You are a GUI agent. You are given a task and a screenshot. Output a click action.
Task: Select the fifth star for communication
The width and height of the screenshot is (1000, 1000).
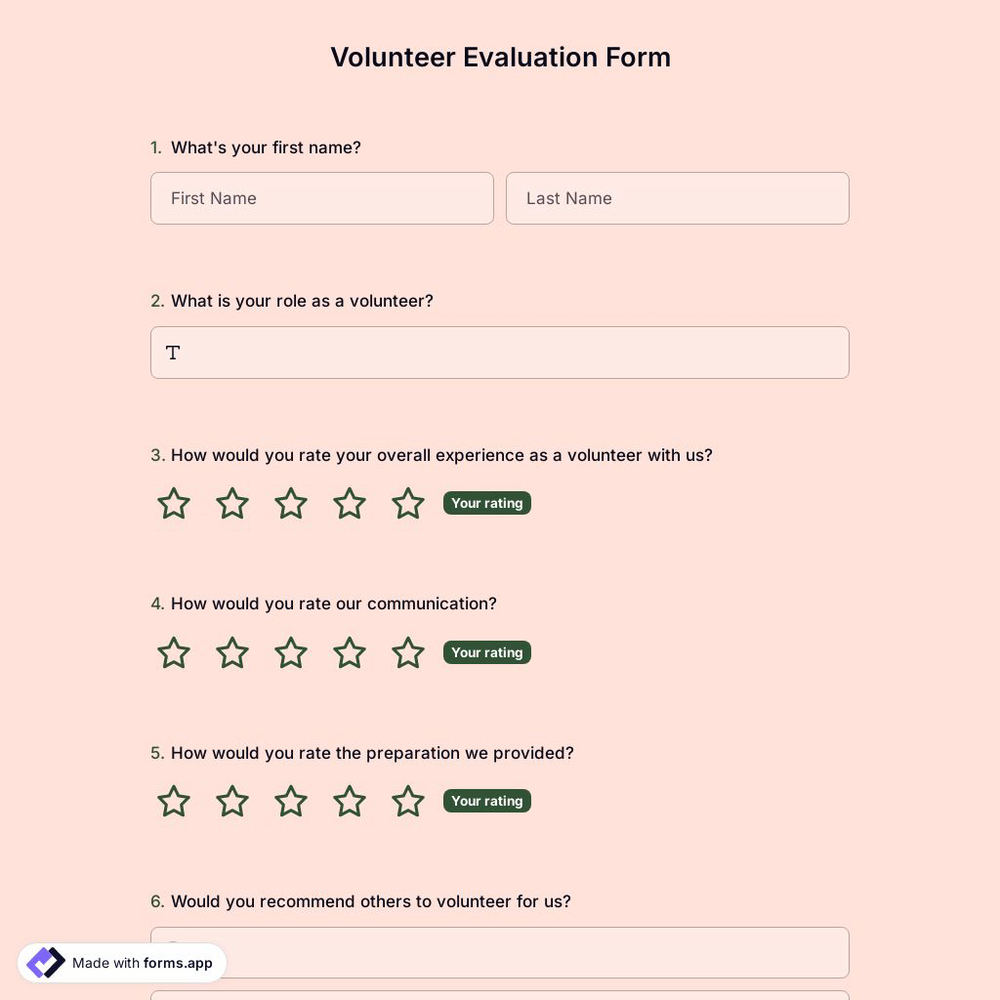[x=408, y=652]
